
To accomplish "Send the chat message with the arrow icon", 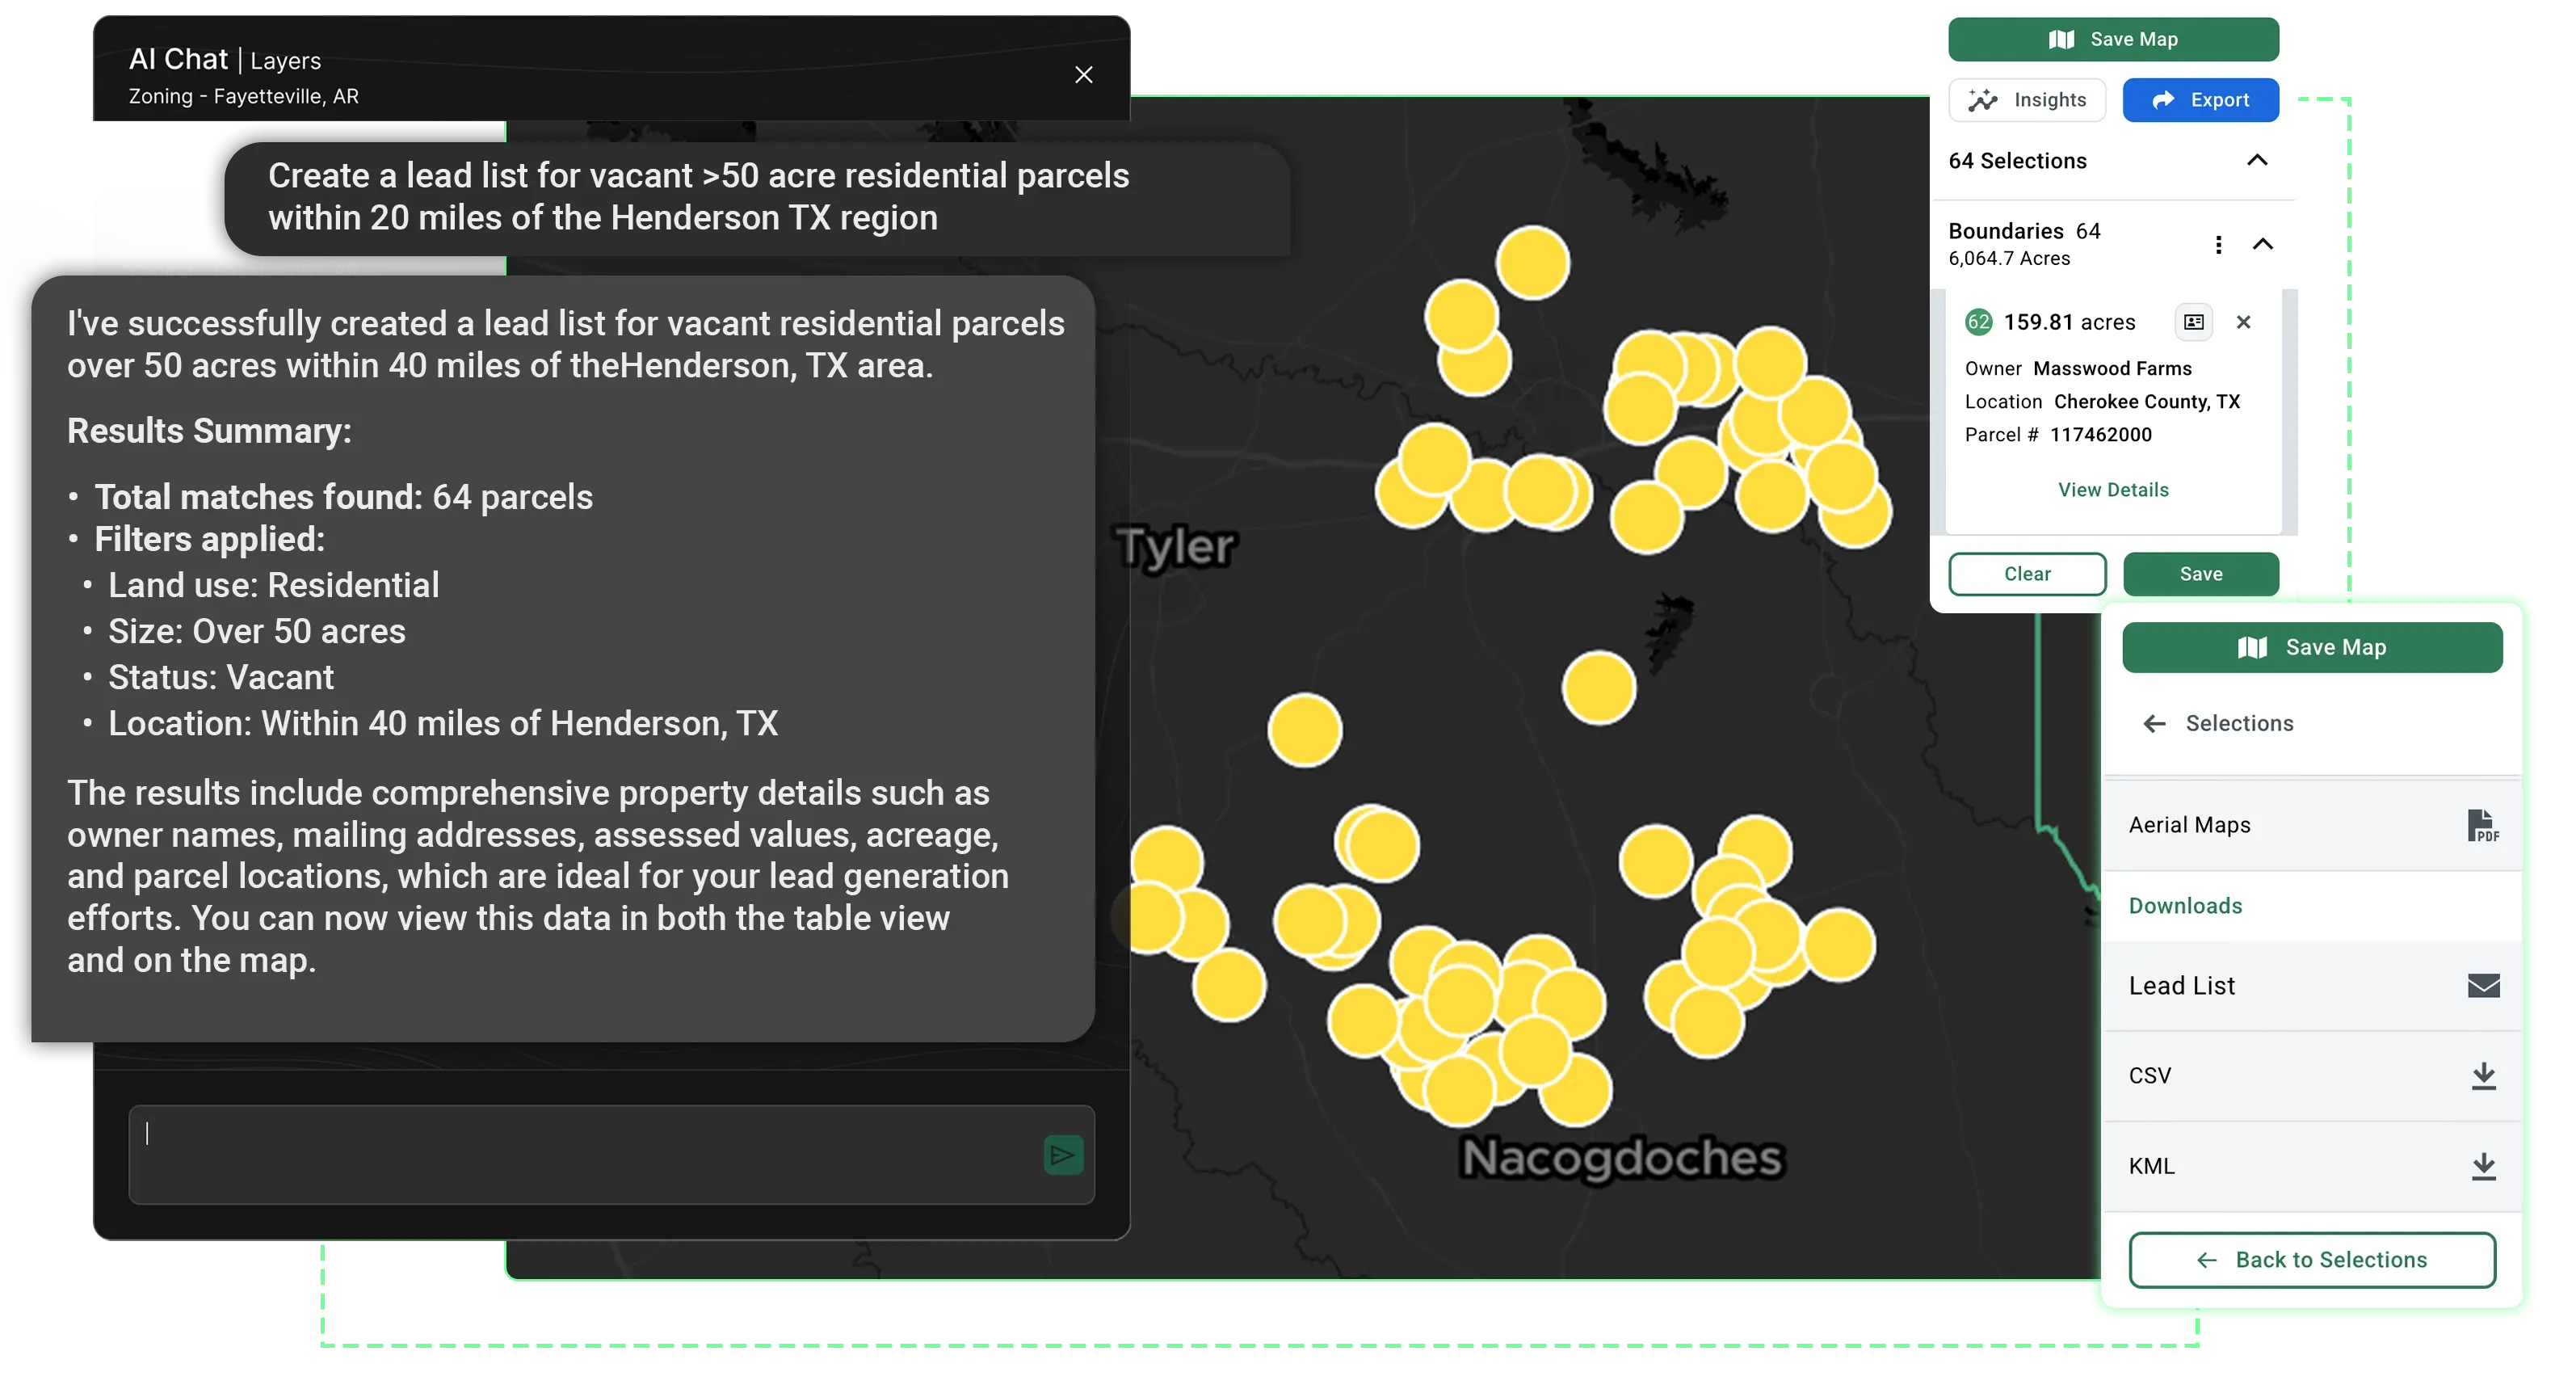I will click(1063, 1155).
